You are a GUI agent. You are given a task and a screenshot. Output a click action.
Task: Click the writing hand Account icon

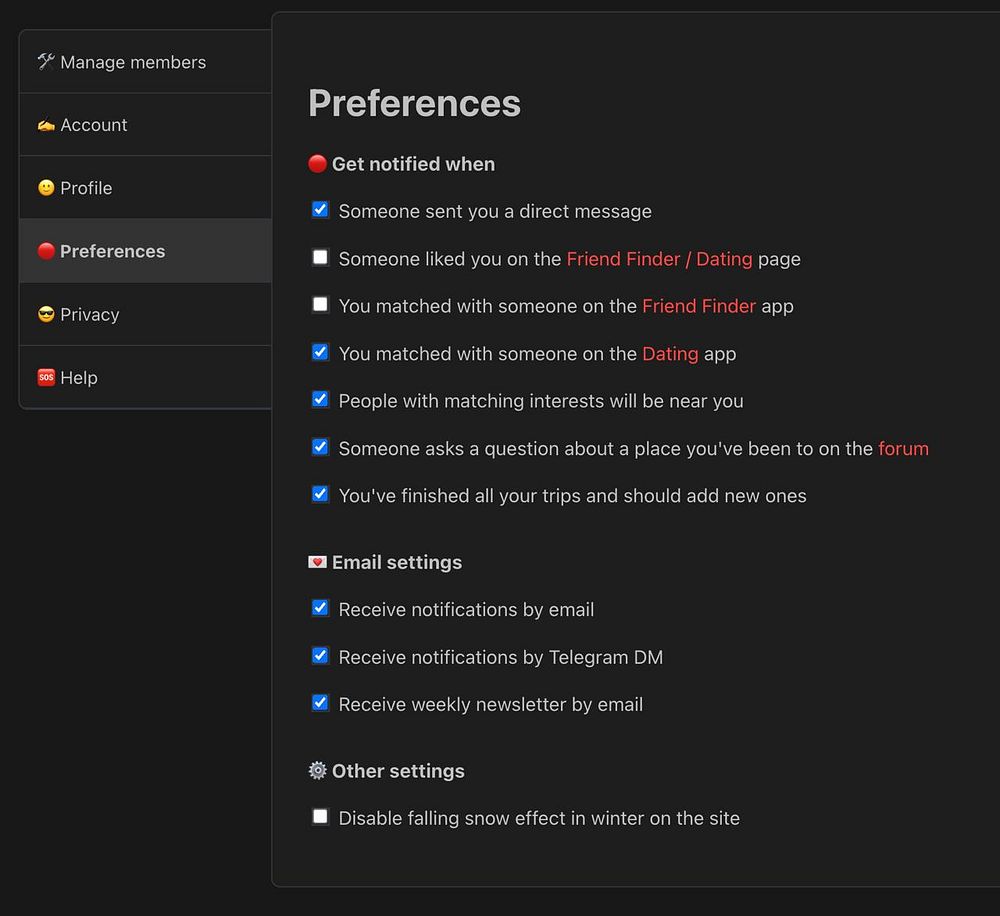pos(46,125)
